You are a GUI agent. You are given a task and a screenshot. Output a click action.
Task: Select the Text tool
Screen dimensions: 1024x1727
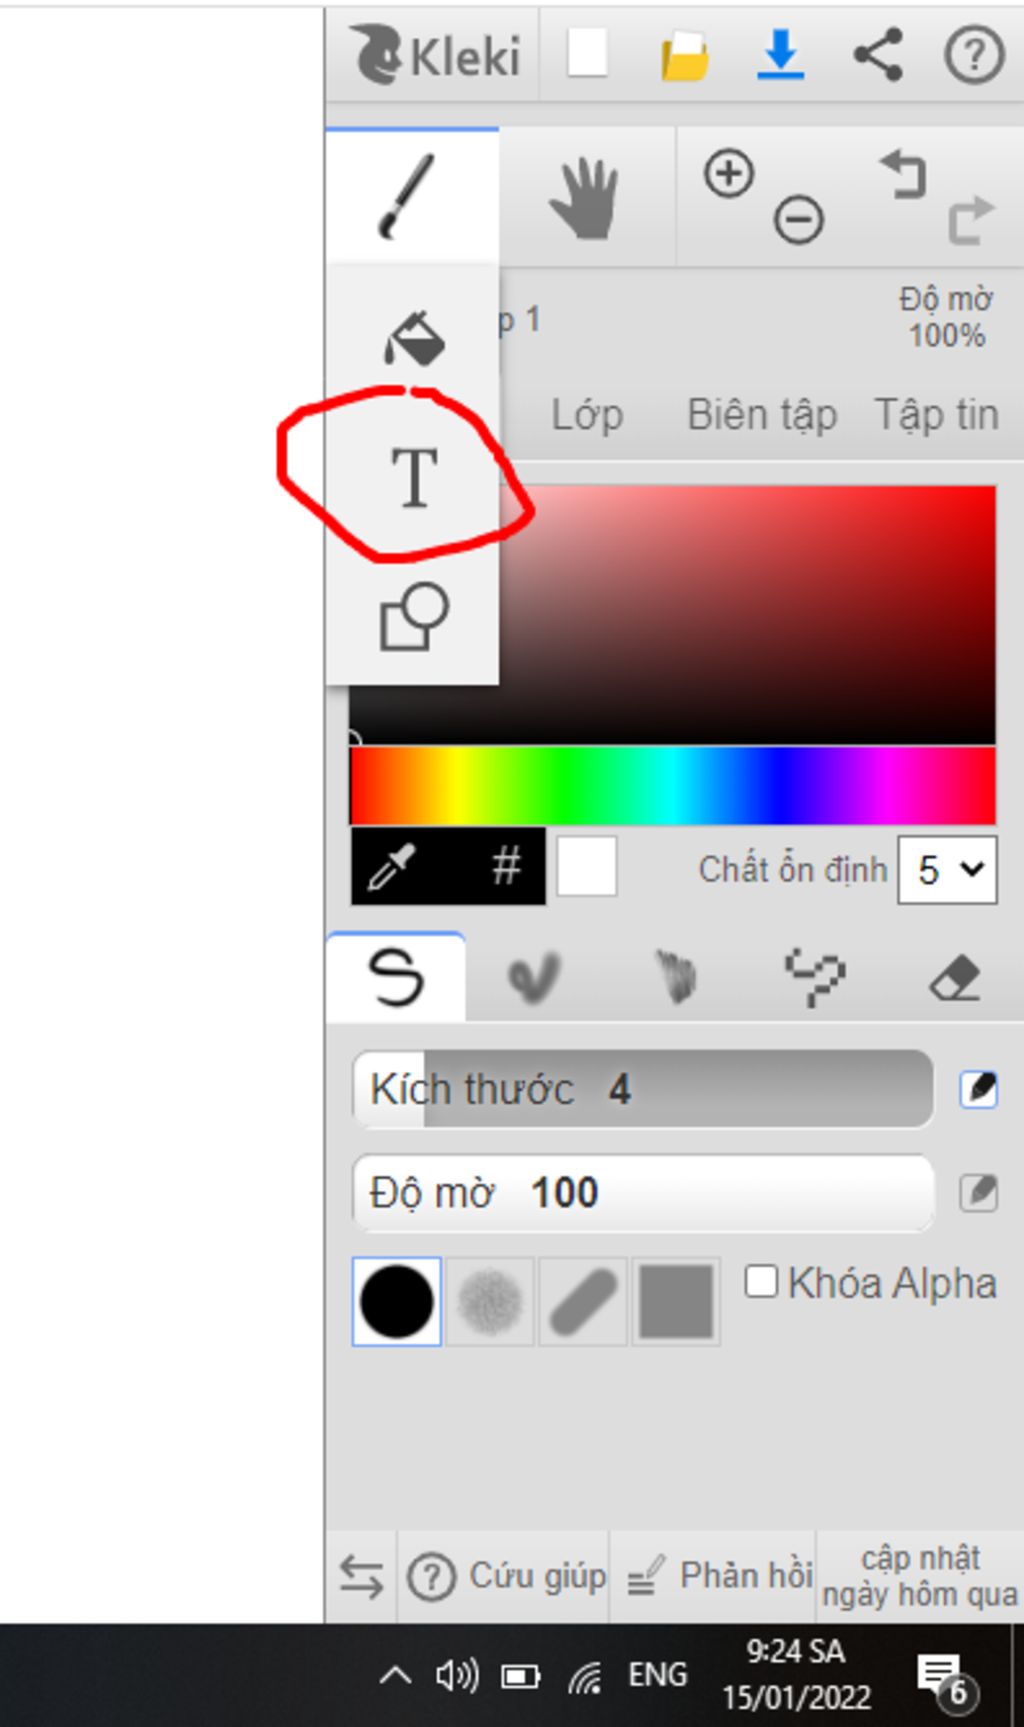[x=413, y=477]
